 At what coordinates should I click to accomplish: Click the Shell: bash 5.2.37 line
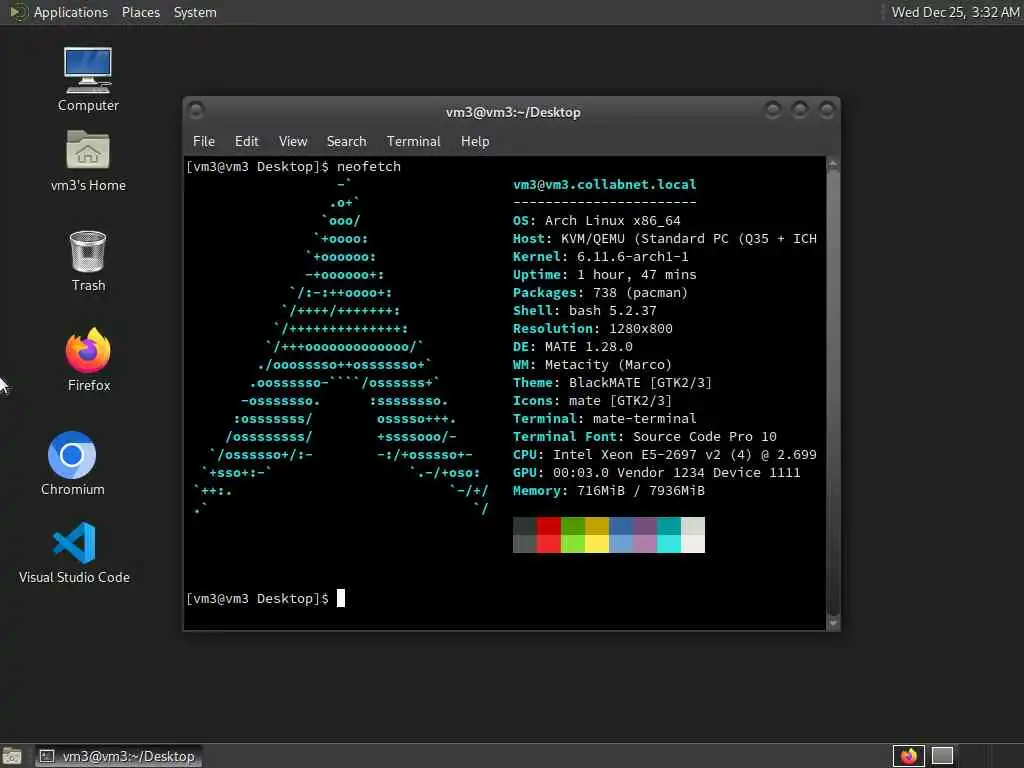(x=584, y=311)
